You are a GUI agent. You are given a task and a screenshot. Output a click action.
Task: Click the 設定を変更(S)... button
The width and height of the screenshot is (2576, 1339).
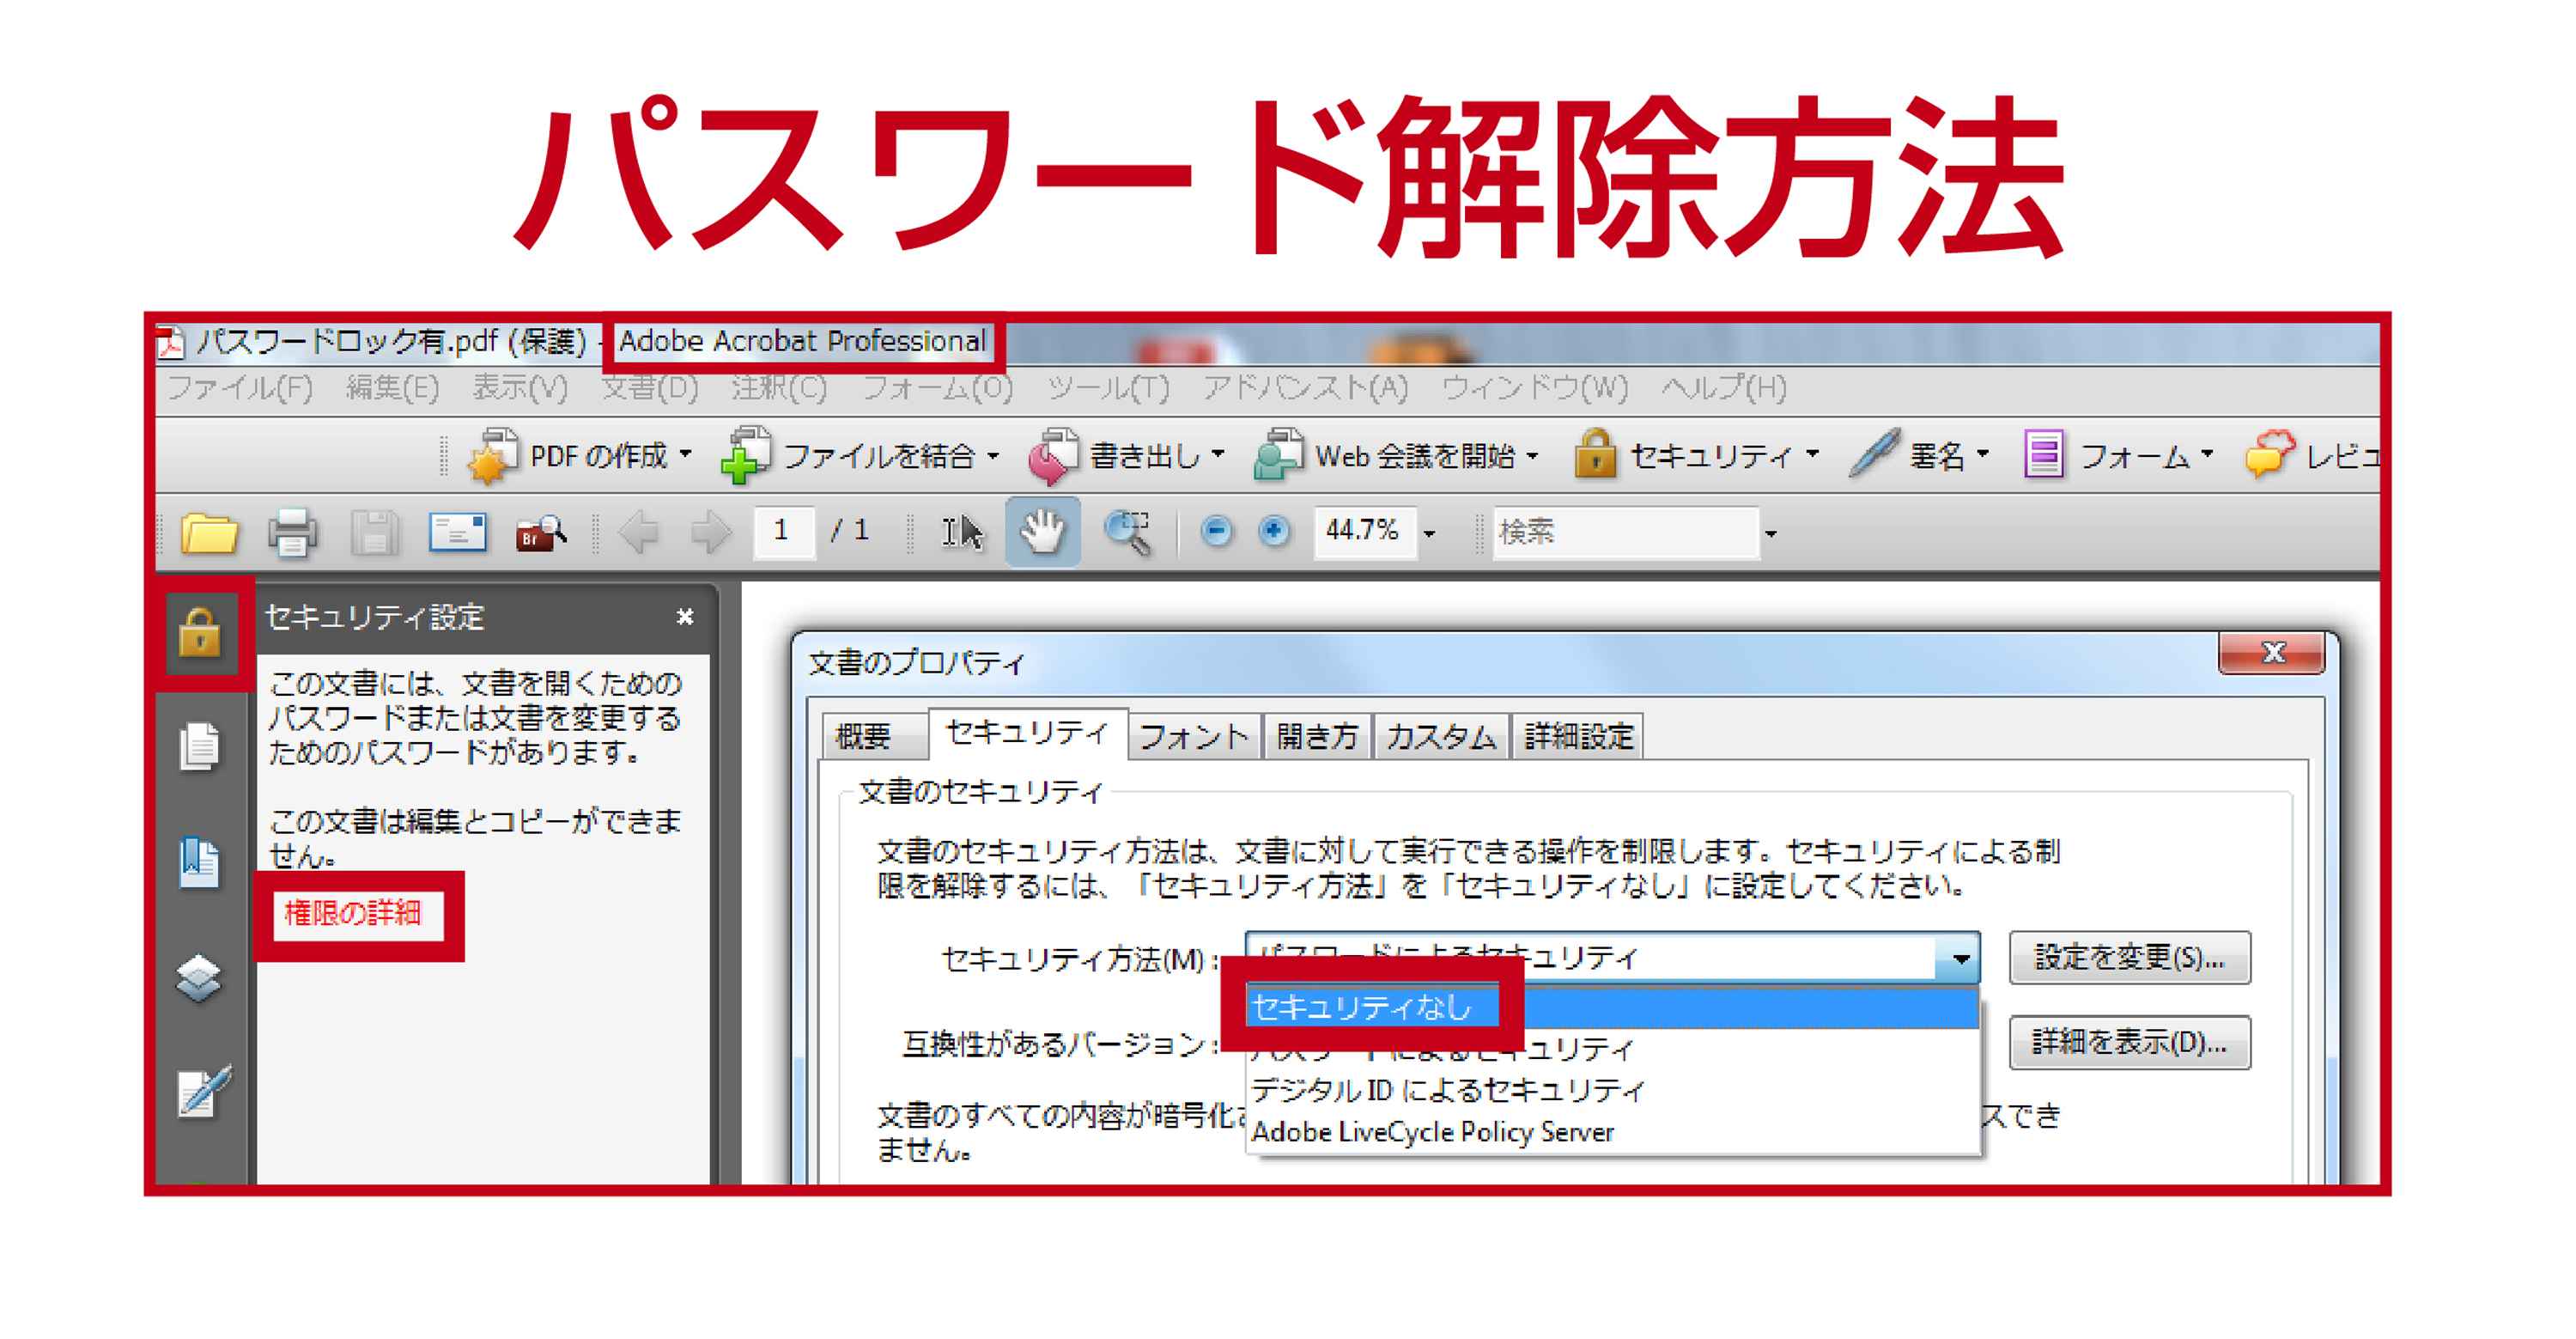(x=2130, y=959)
